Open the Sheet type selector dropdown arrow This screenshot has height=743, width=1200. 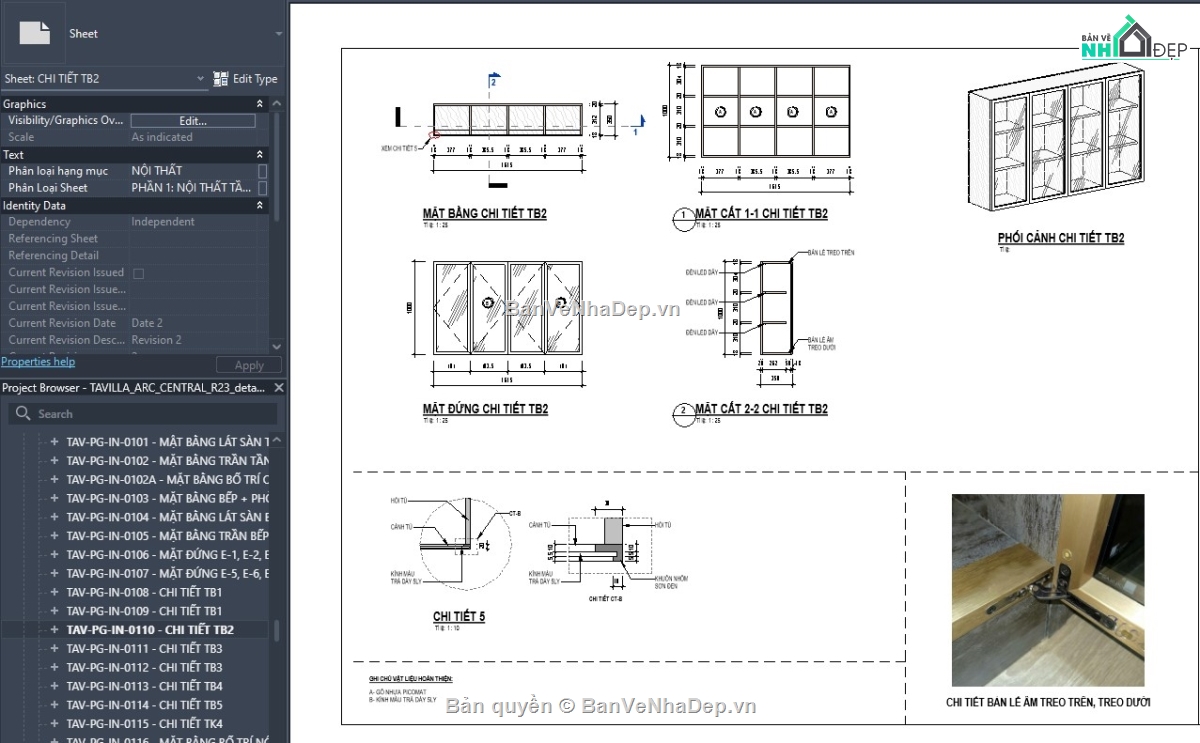point(278,33)
